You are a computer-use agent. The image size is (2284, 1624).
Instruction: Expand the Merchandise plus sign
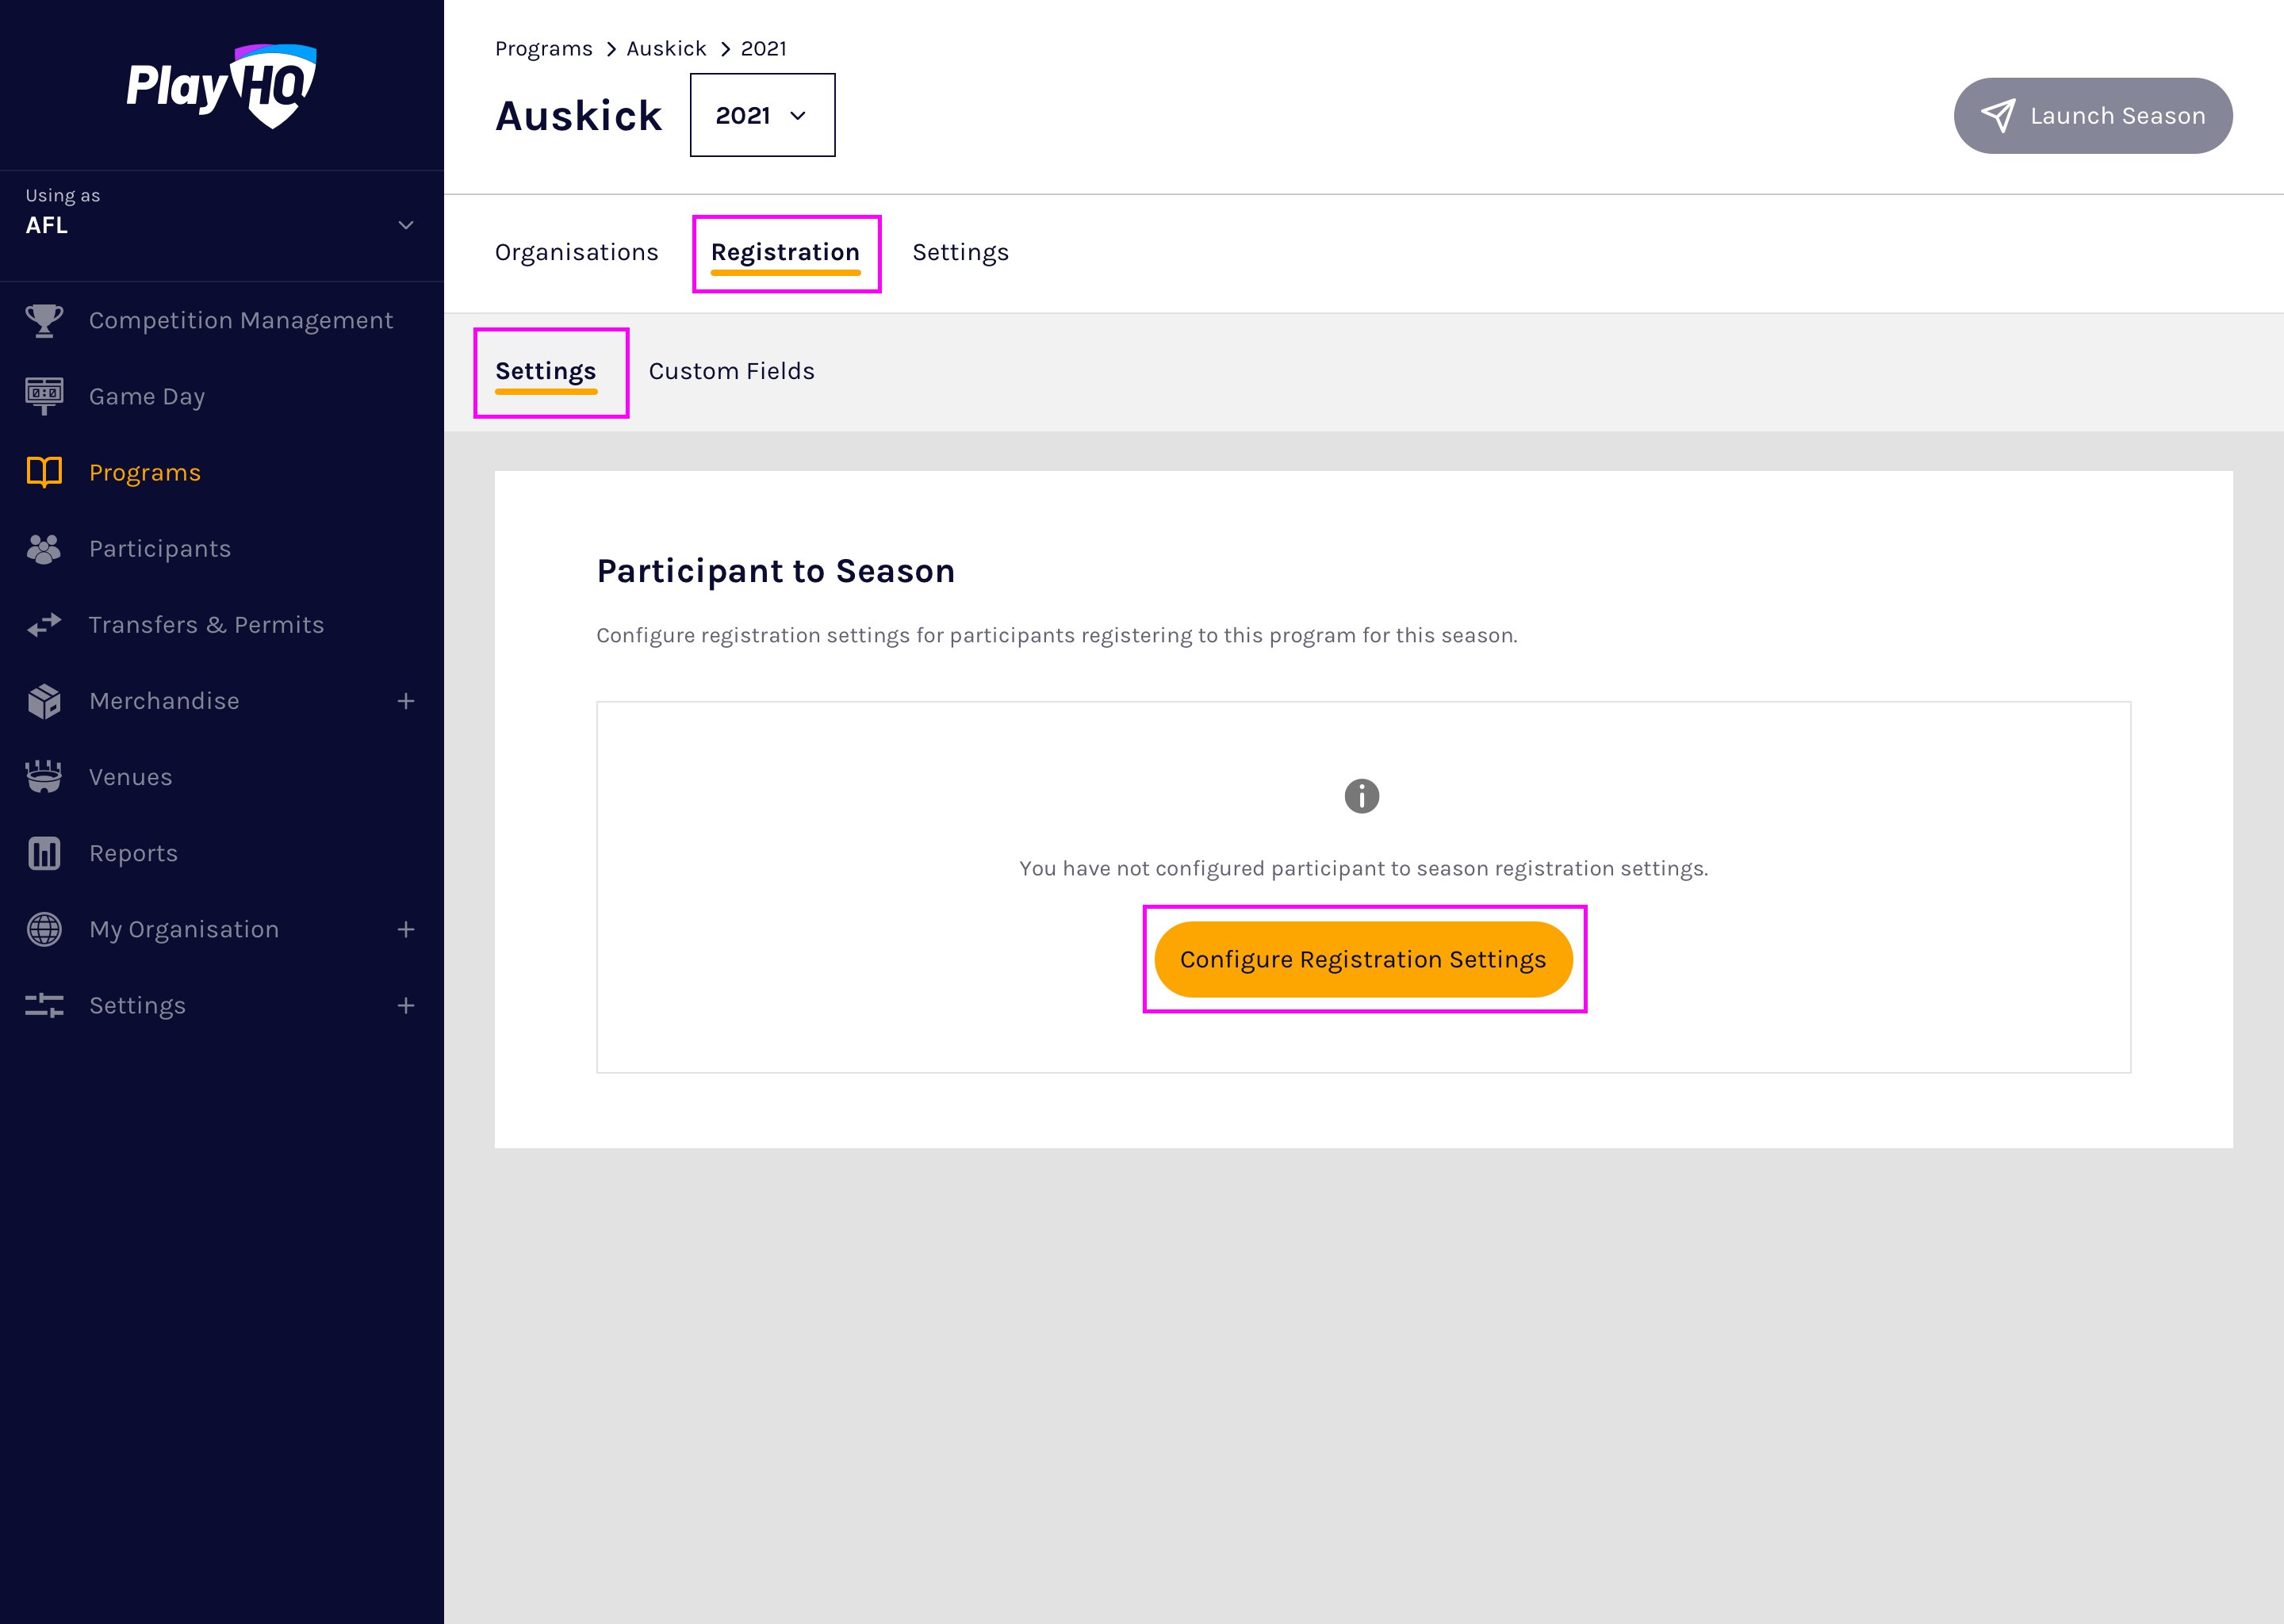click(x=405, y=701)
